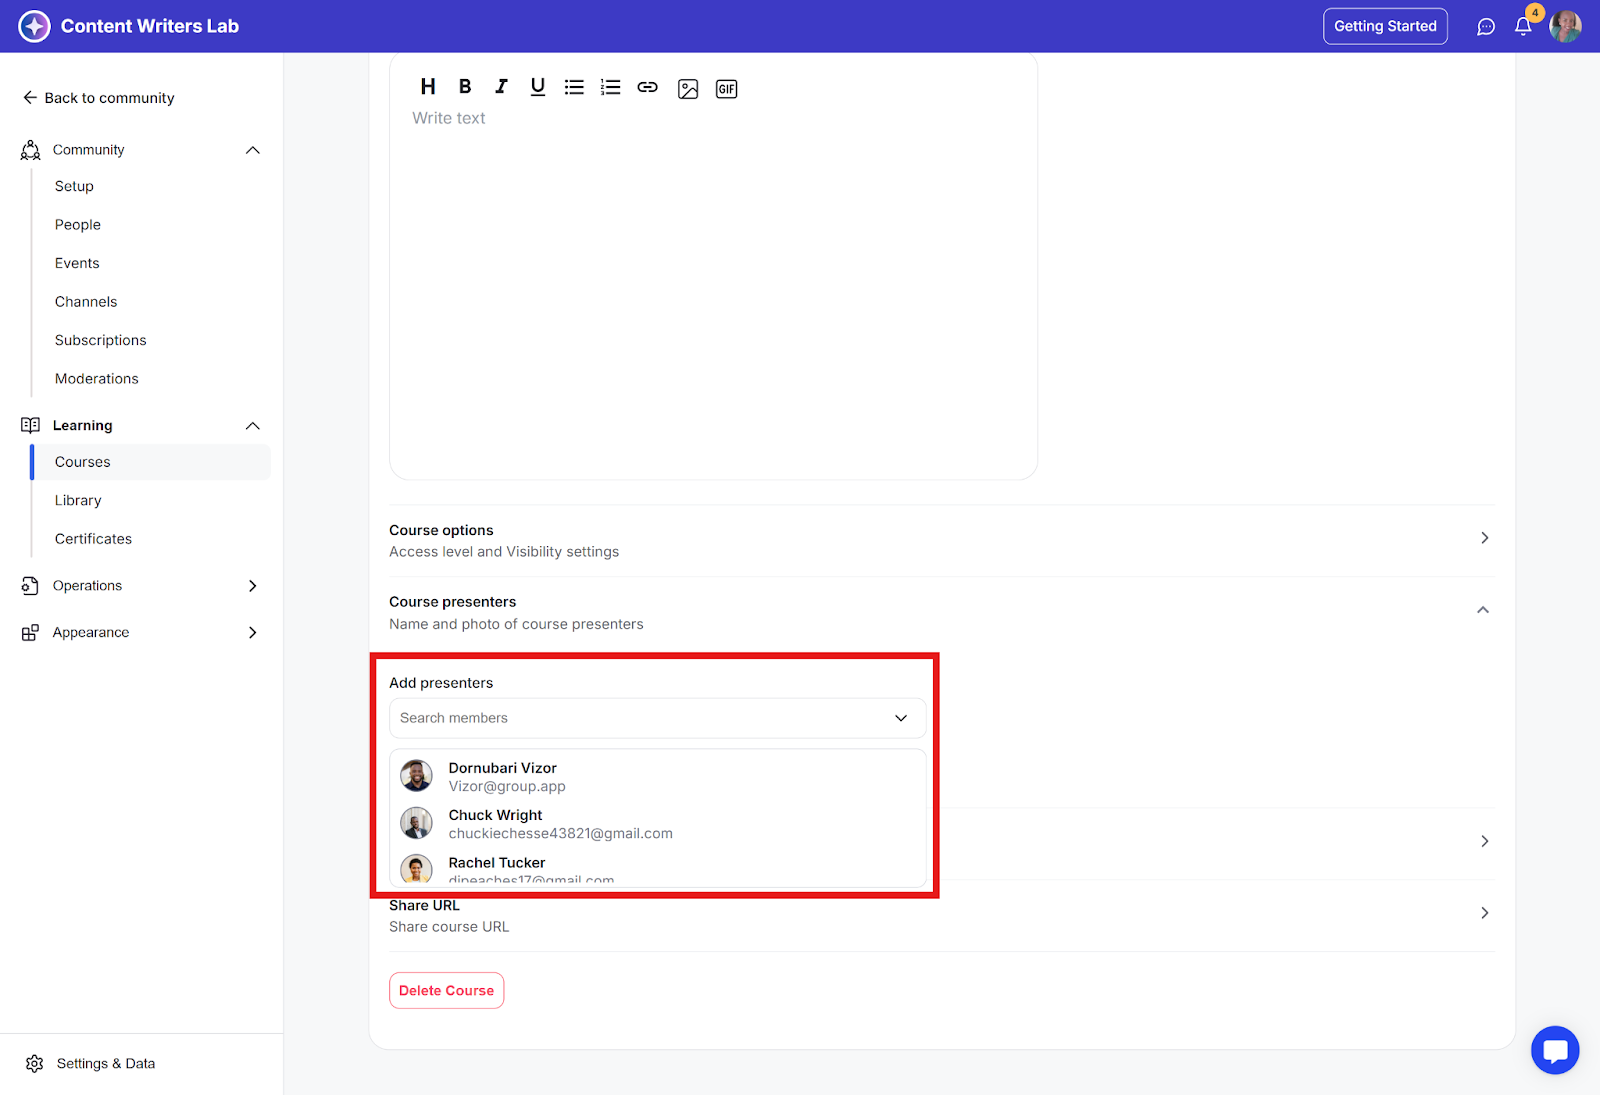Viewport: 1600px width, 1095px height.
Task: Apply heading formatting in editor toolbar
Action: (428, 87)
